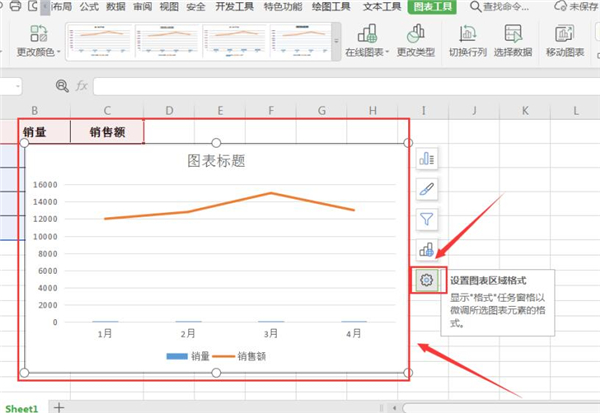Click the 更改类型 change type button
The image size is (600, 413).
(415, 41)
